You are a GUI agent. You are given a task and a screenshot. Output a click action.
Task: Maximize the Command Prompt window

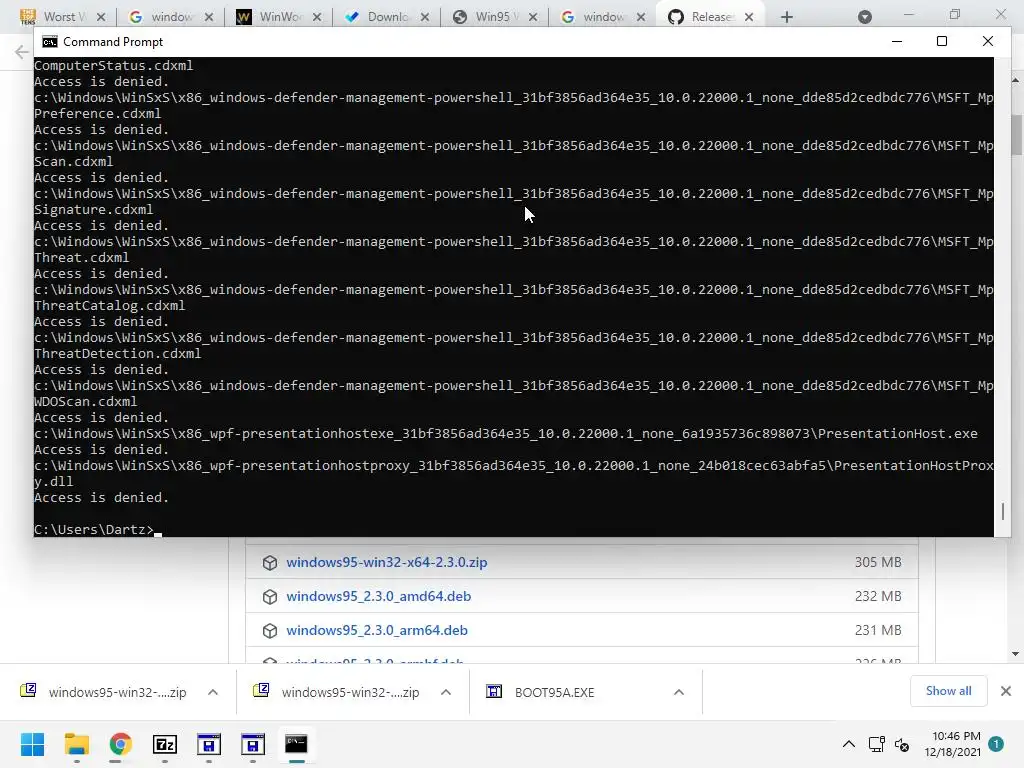[x=942, y=41]
